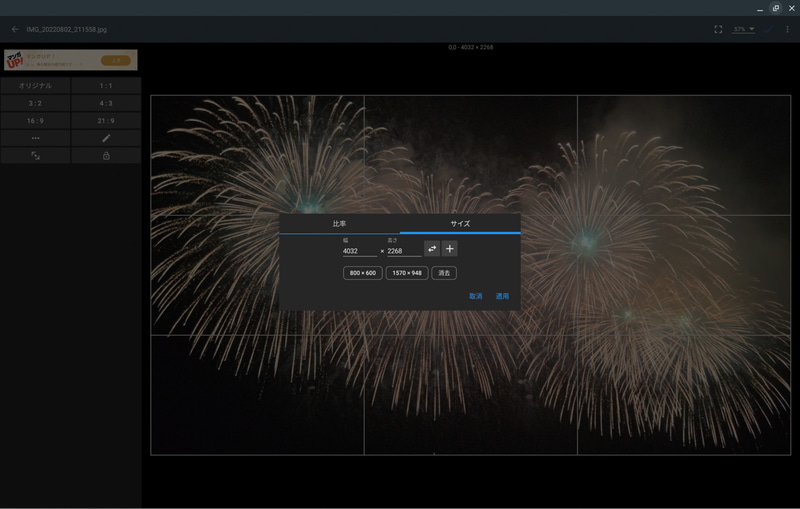Select the 1:1 aspect ratio
800x509 pixels.
(x=106, y=86)
